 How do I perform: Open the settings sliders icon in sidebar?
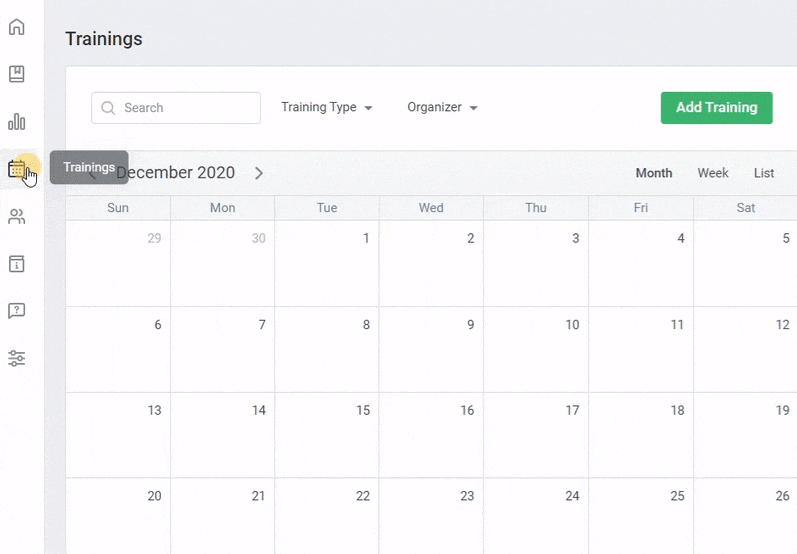tap(16, 358)
